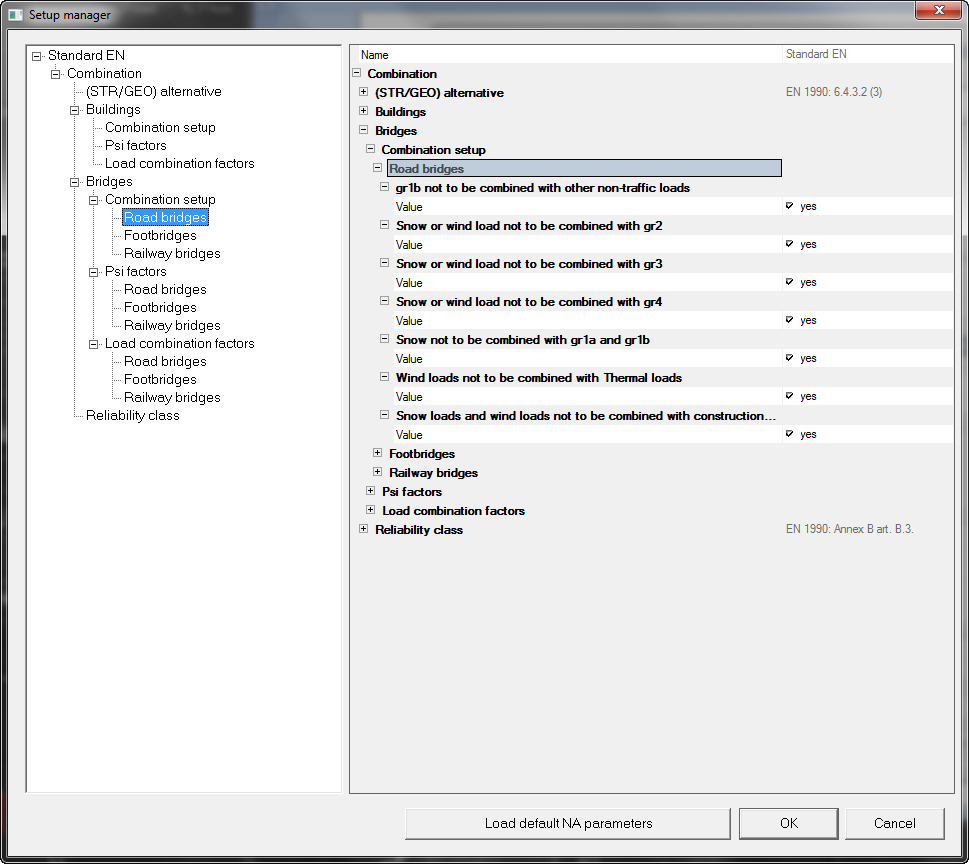Collapse Bridges Psi factors in left tree
The height and width of the screenshot is (864, 969).
coord(94,272)
